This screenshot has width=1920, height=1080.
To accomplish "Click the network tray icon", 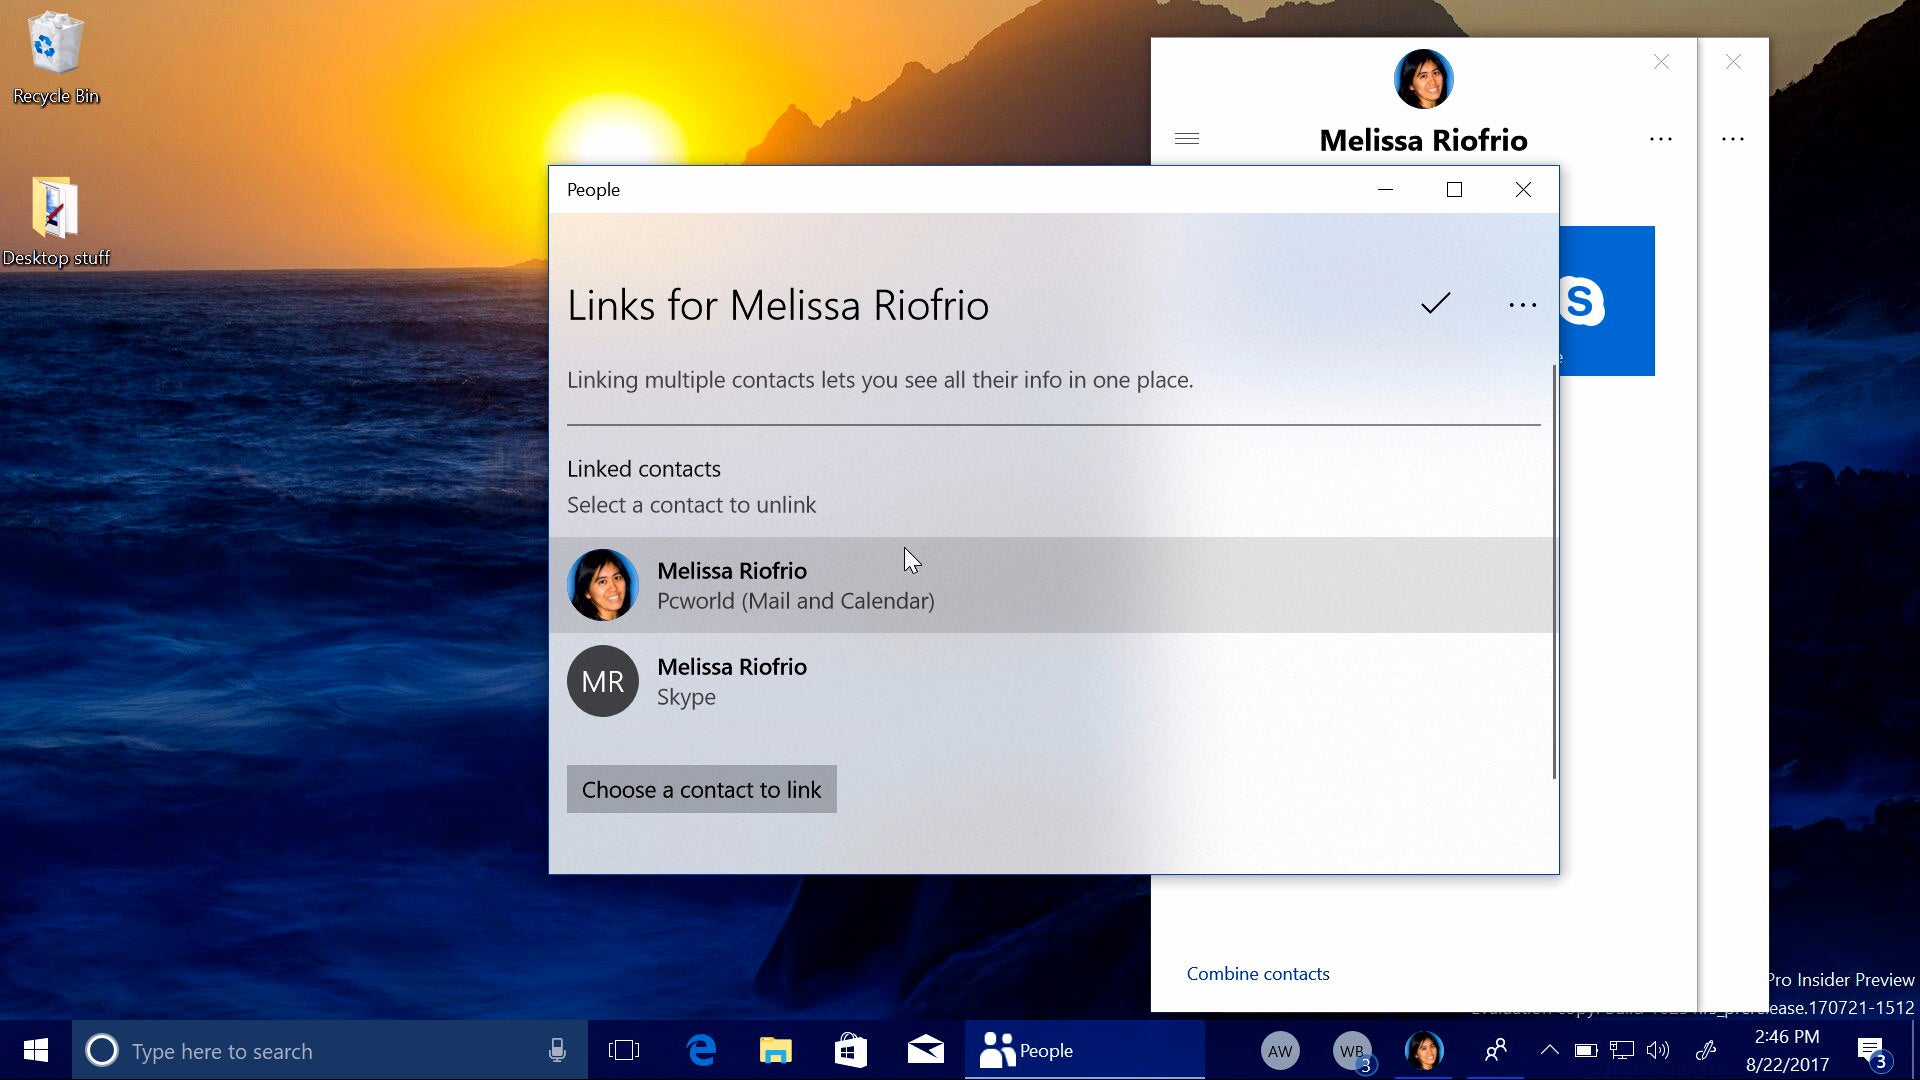I will click(1622, 1050).
